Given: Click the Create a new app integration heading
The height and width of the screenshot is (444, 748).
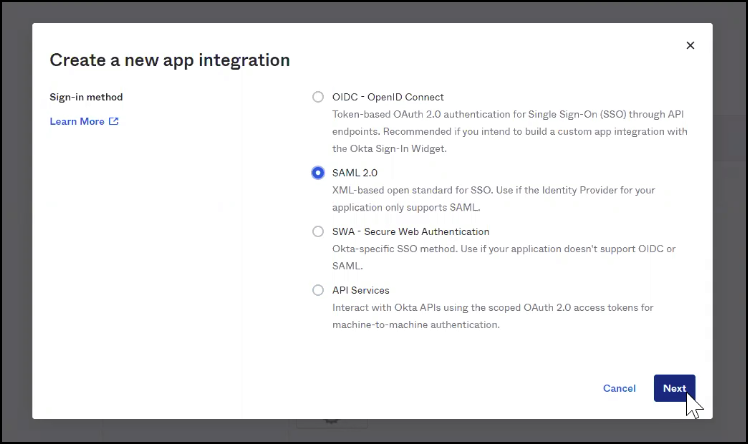Looking at the screenshot, I should 170,60.
